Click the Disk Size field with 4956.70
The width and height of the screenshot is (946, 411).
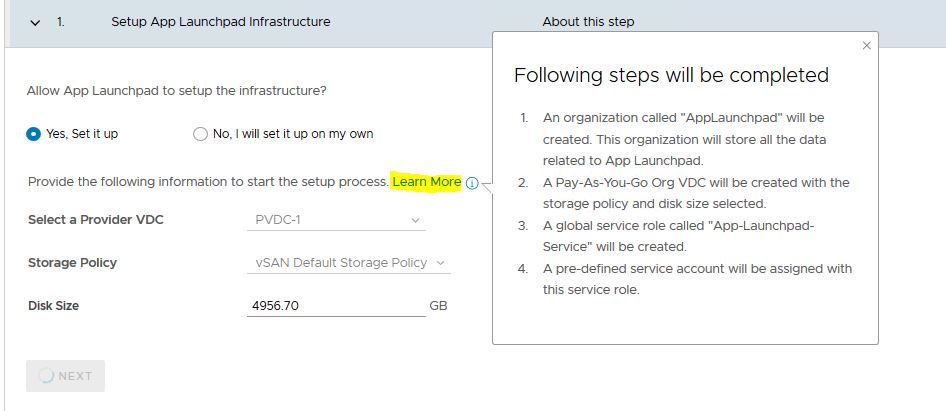(335, 305)
